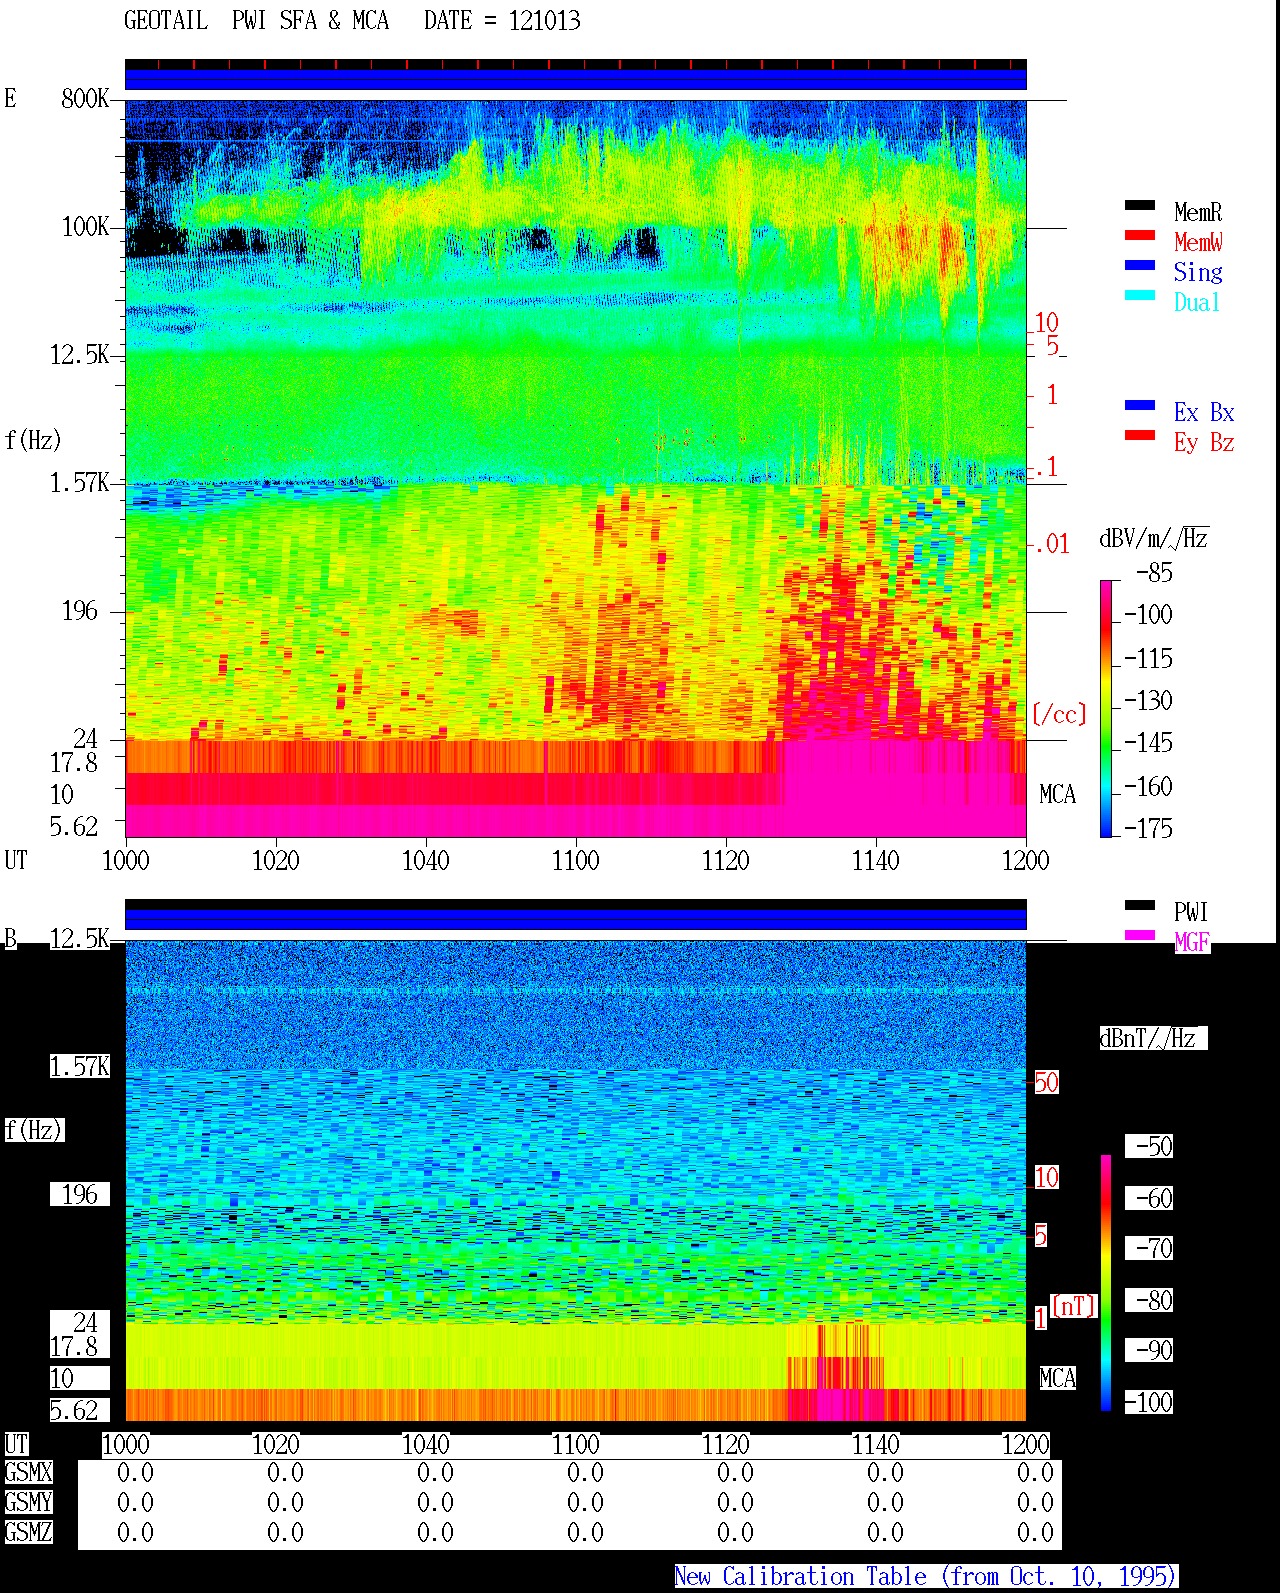The width and height of the screenshot is (1280, 1593).
Task: Click the GSMX row label
Action: (x=28, y=1473)
